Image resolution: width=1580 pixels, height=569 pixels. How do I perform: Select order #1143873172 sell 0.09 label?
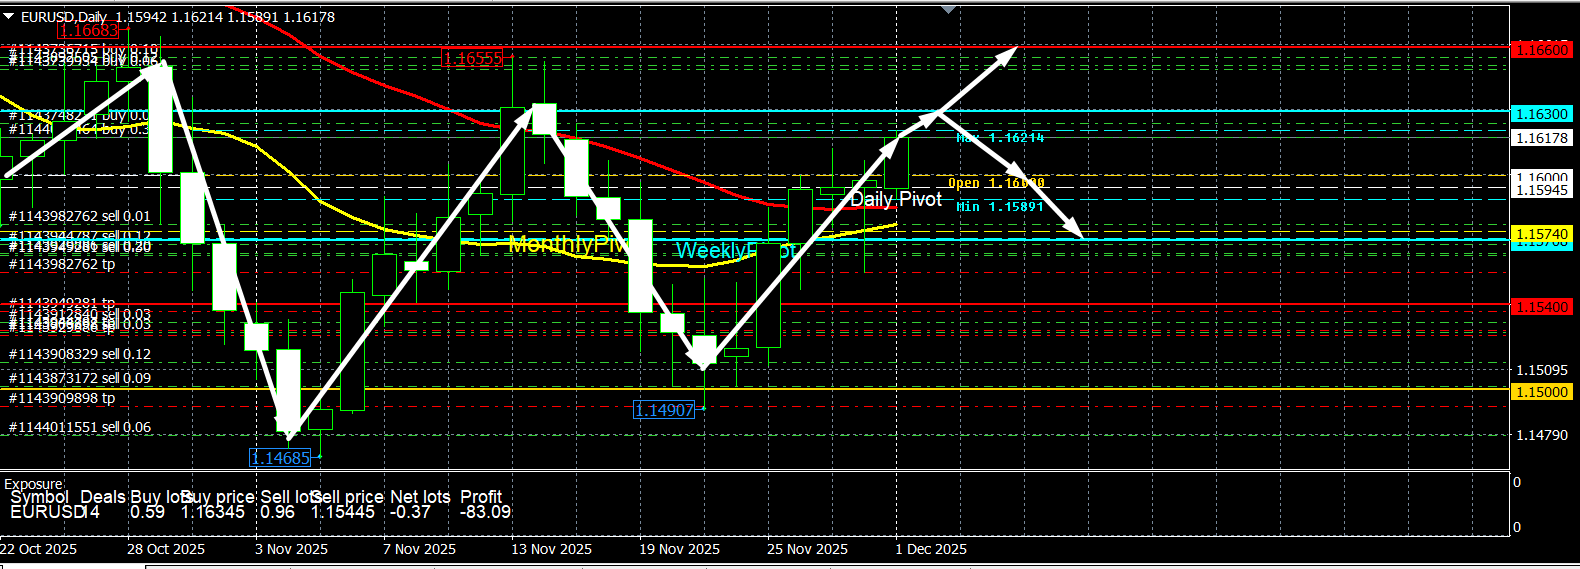click(80, 378)
